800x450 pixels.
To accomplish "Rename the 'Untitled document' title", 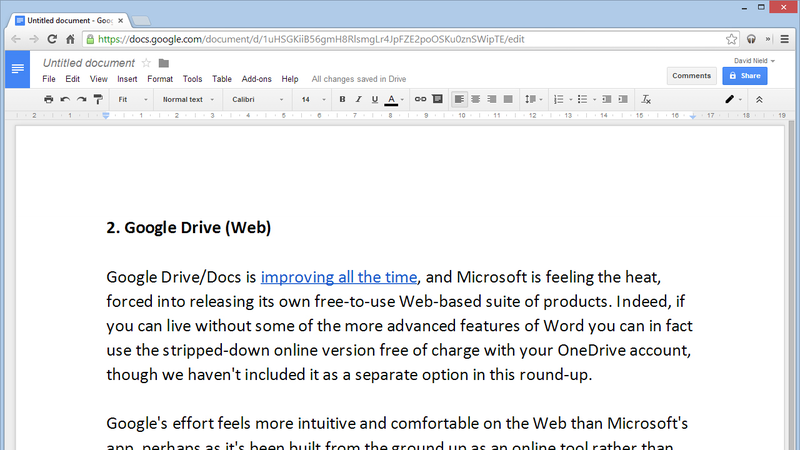I will 89,63.
